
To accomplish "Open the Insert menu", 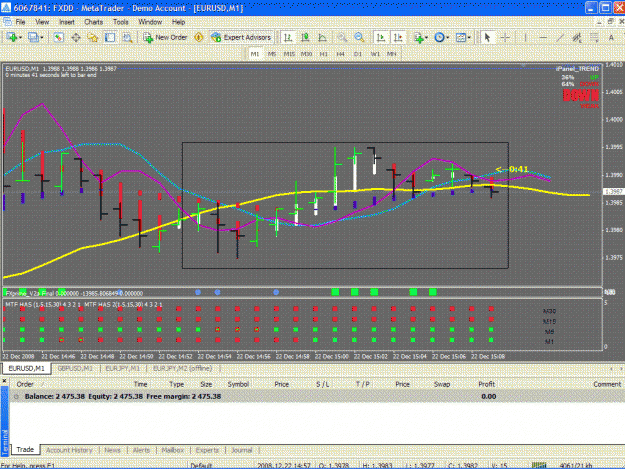I will (x=67, y=22).
